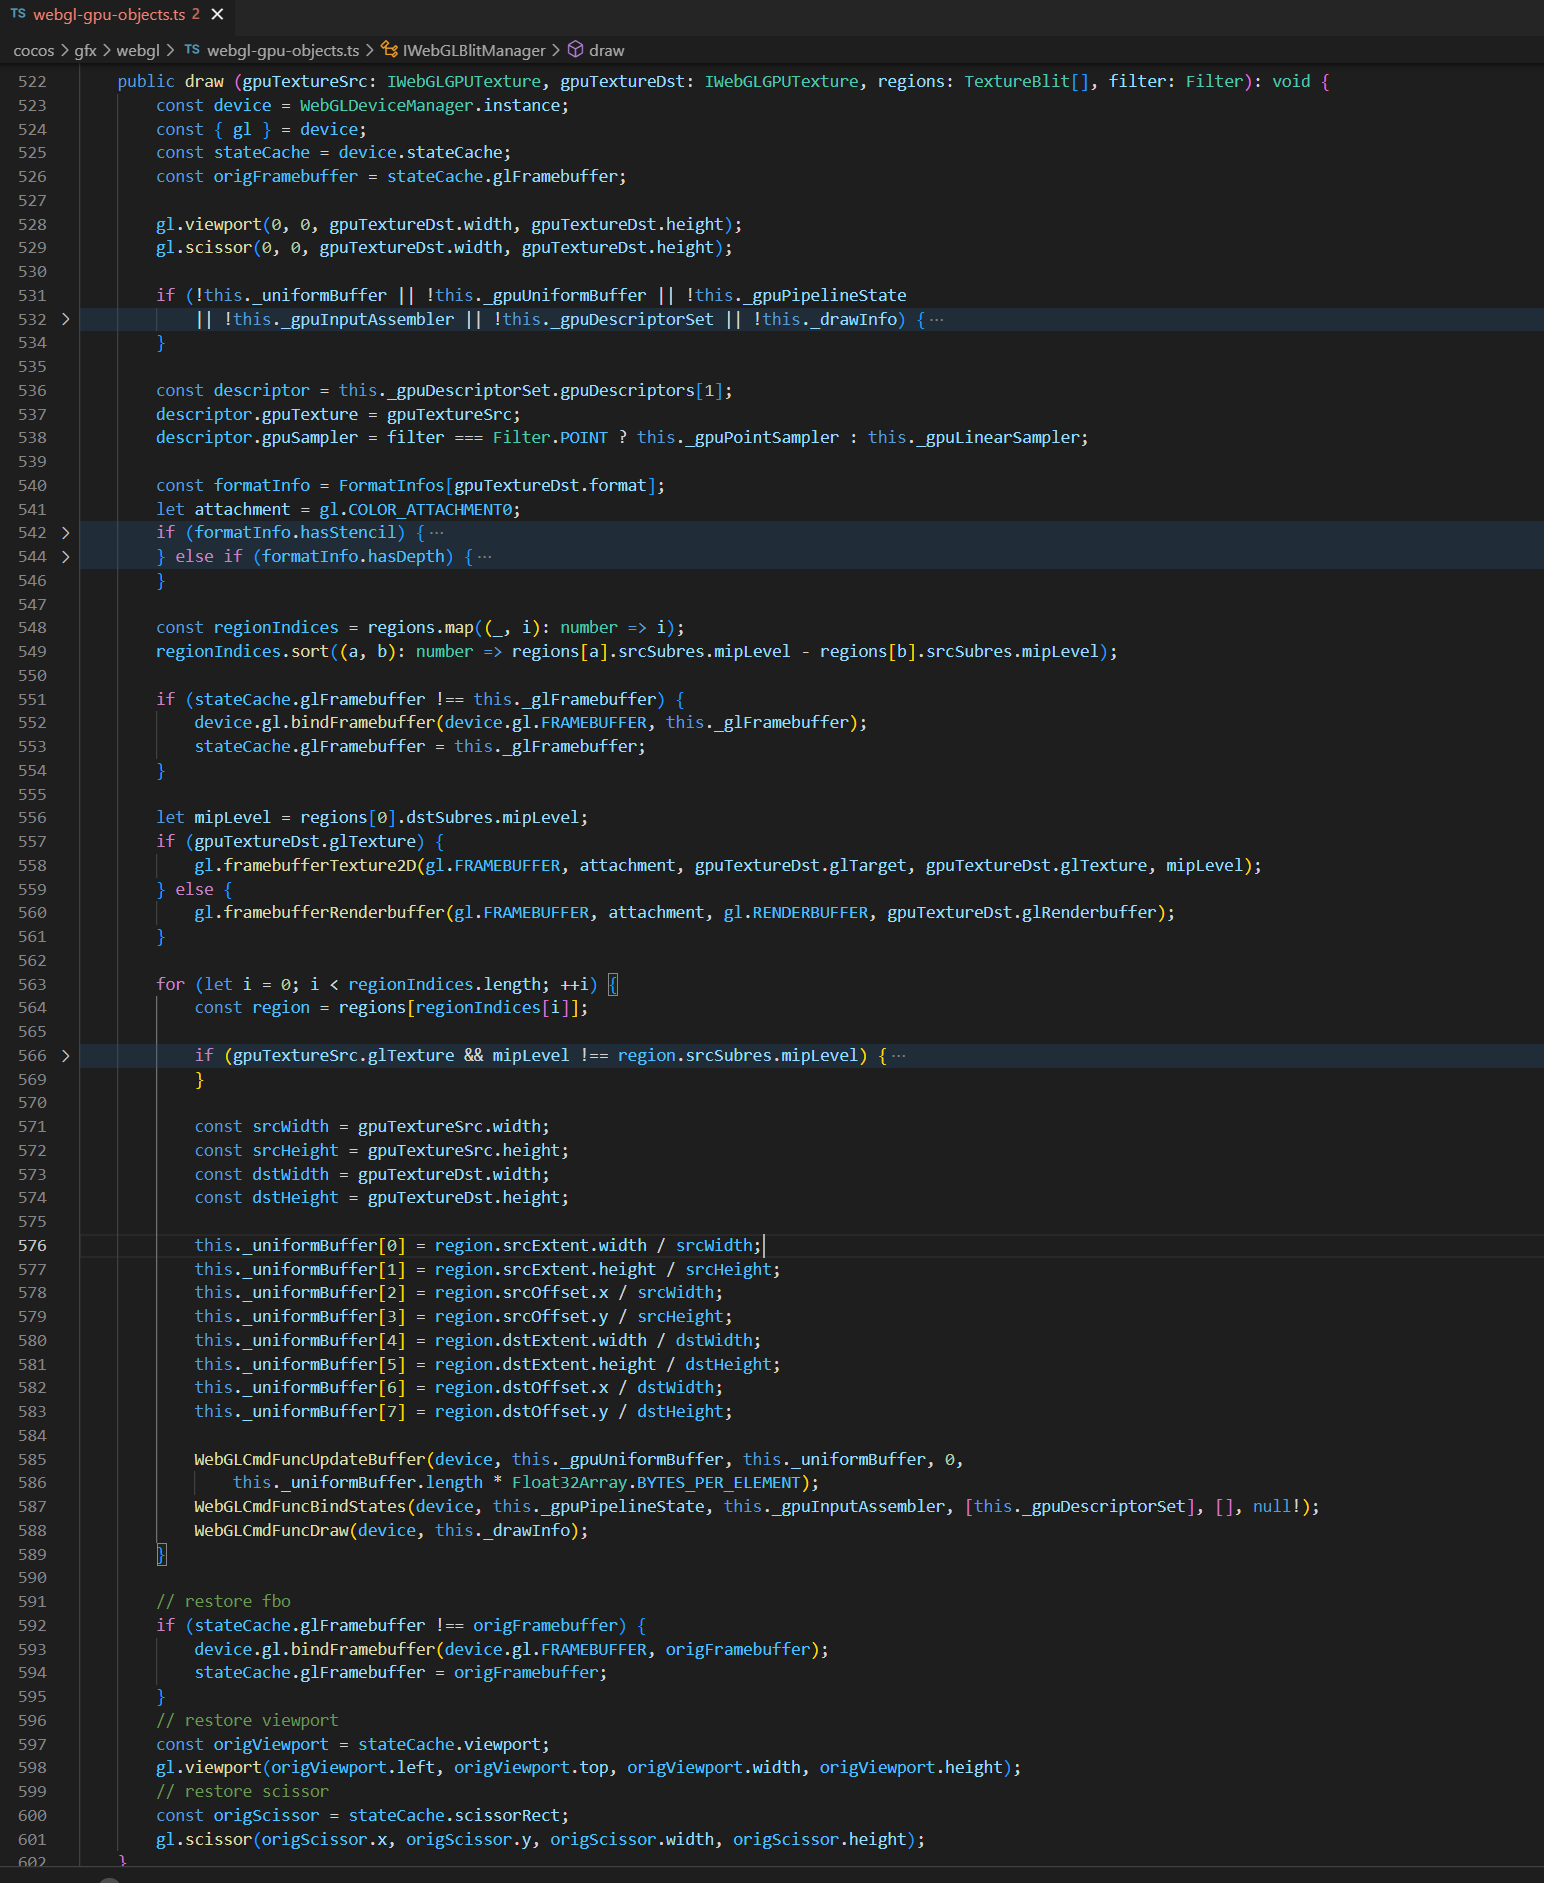Click the draw breadcrumb label

(606, 50)
